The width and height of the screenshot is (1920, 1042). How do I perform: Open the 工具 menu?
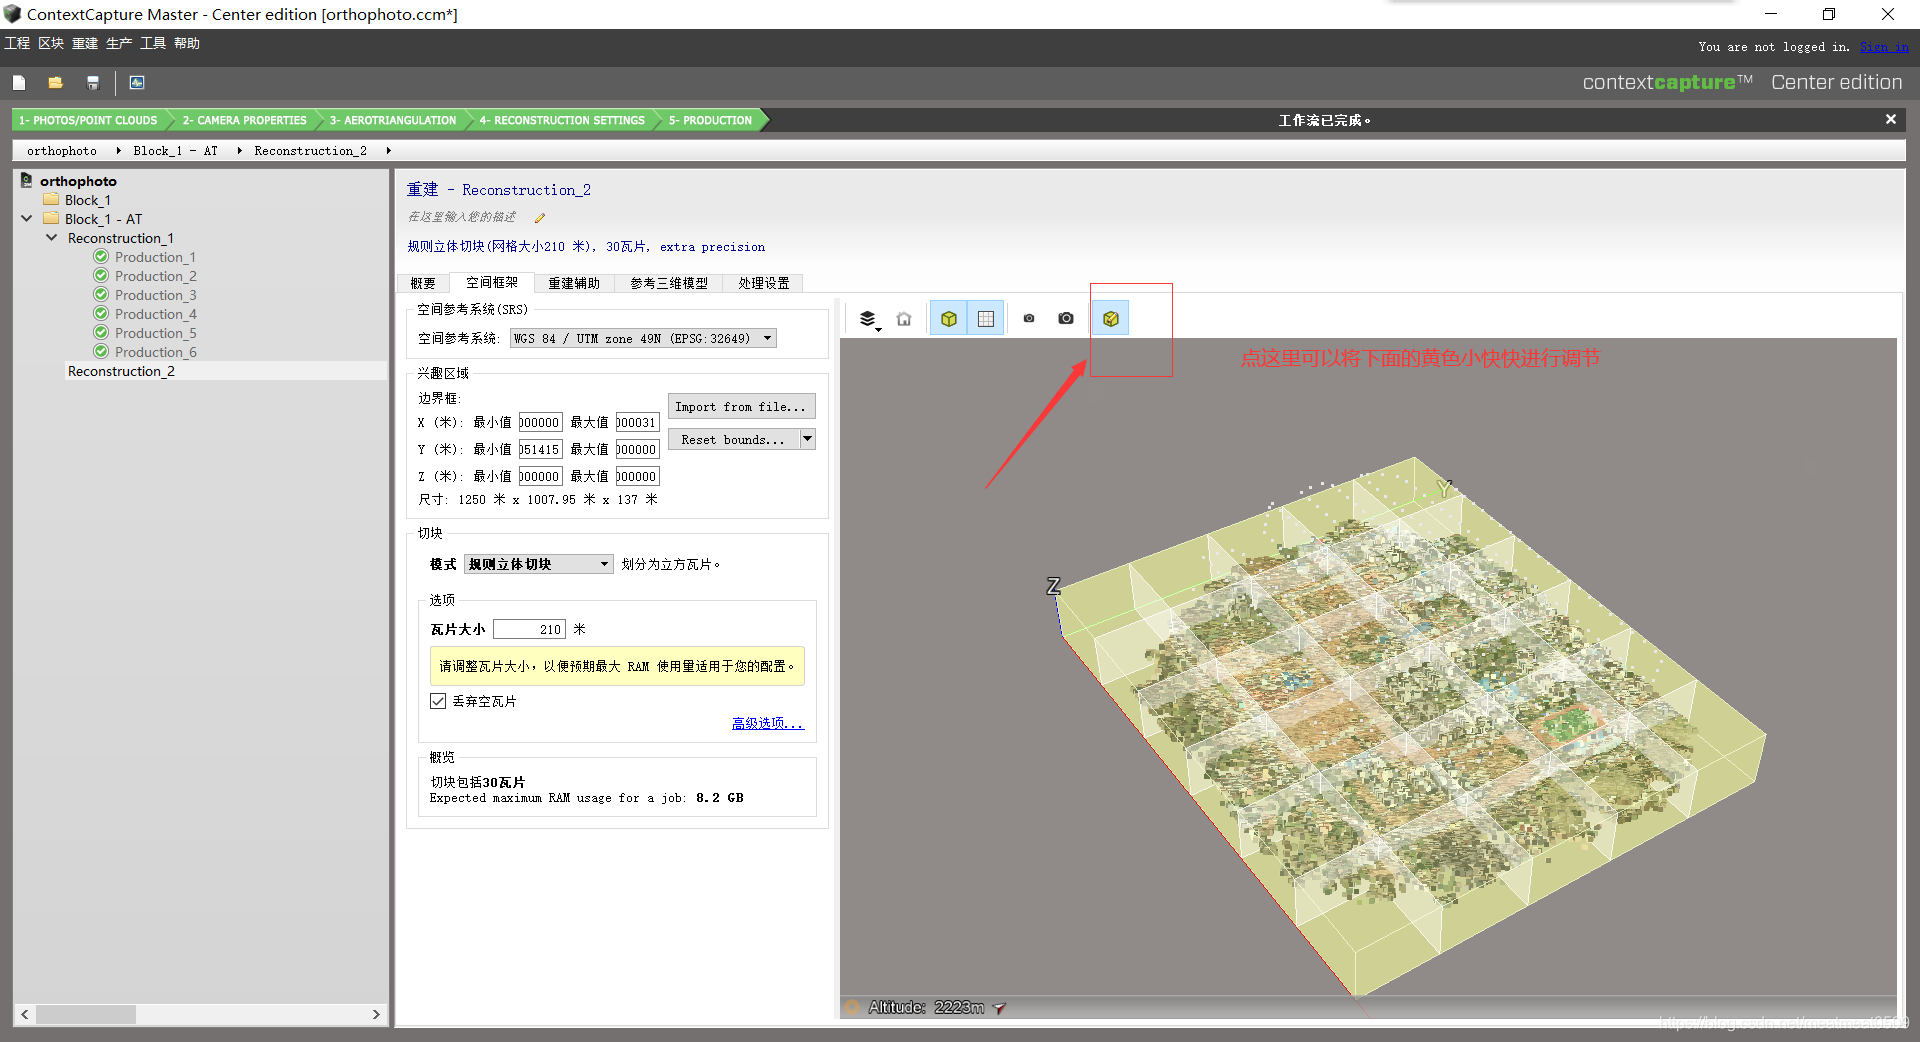(153, 44)
